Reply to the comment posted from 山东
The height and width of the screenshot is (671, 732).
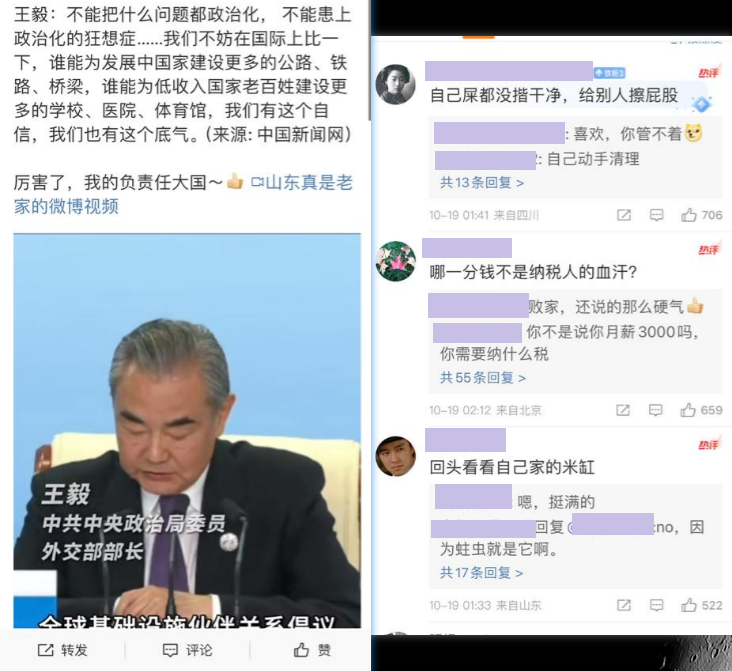point(656,605)
